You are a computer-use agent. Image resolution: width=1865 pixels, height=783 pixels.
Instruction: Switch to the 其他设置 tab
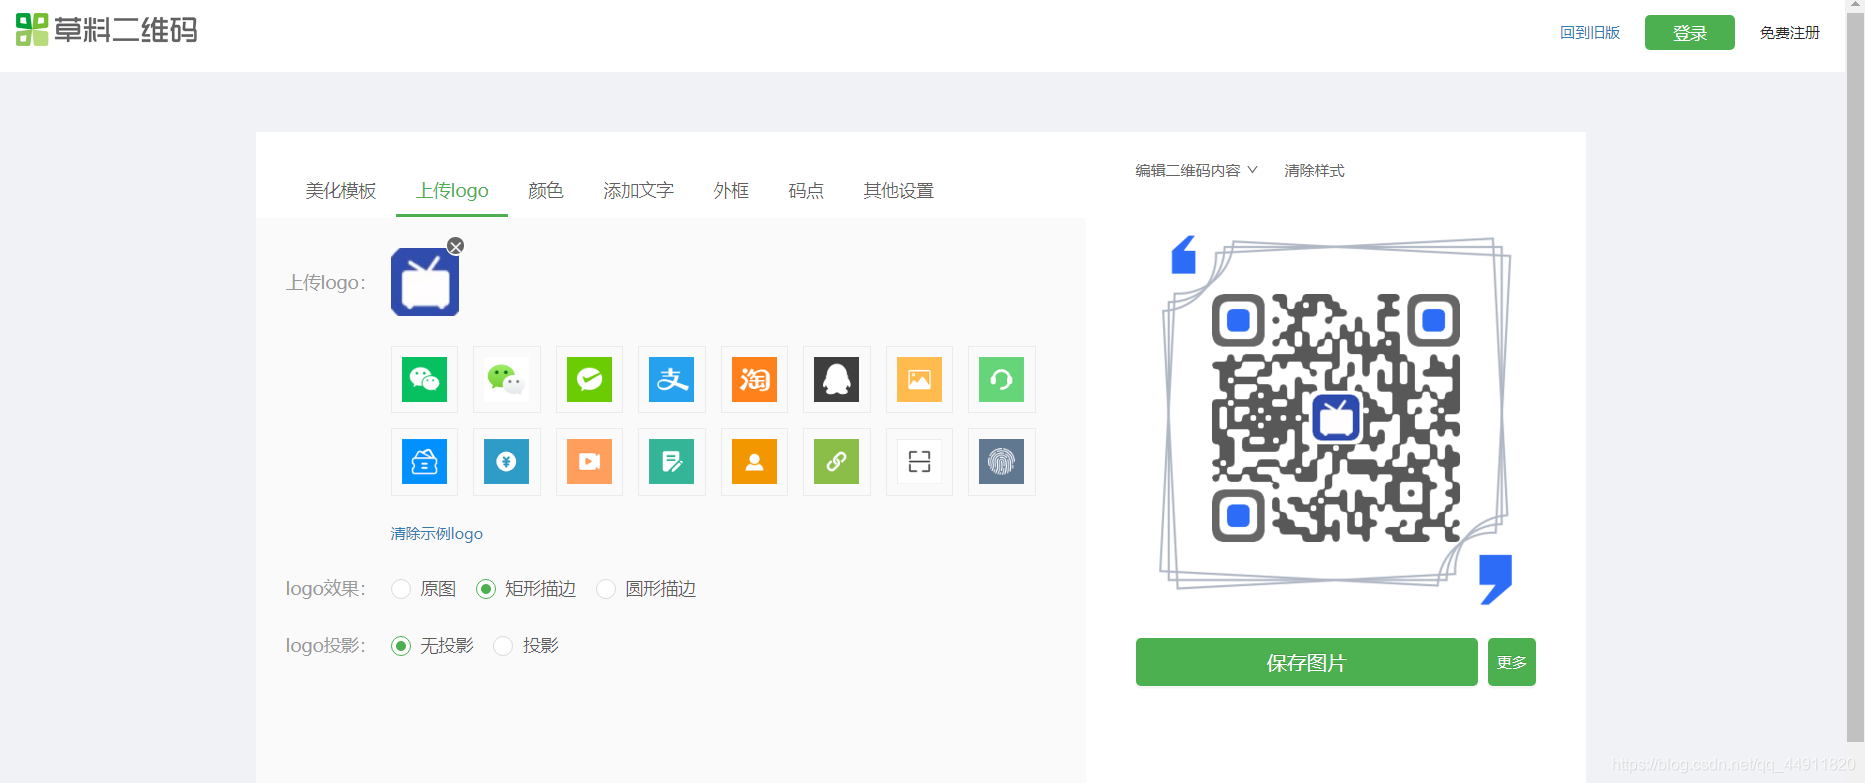899,191
